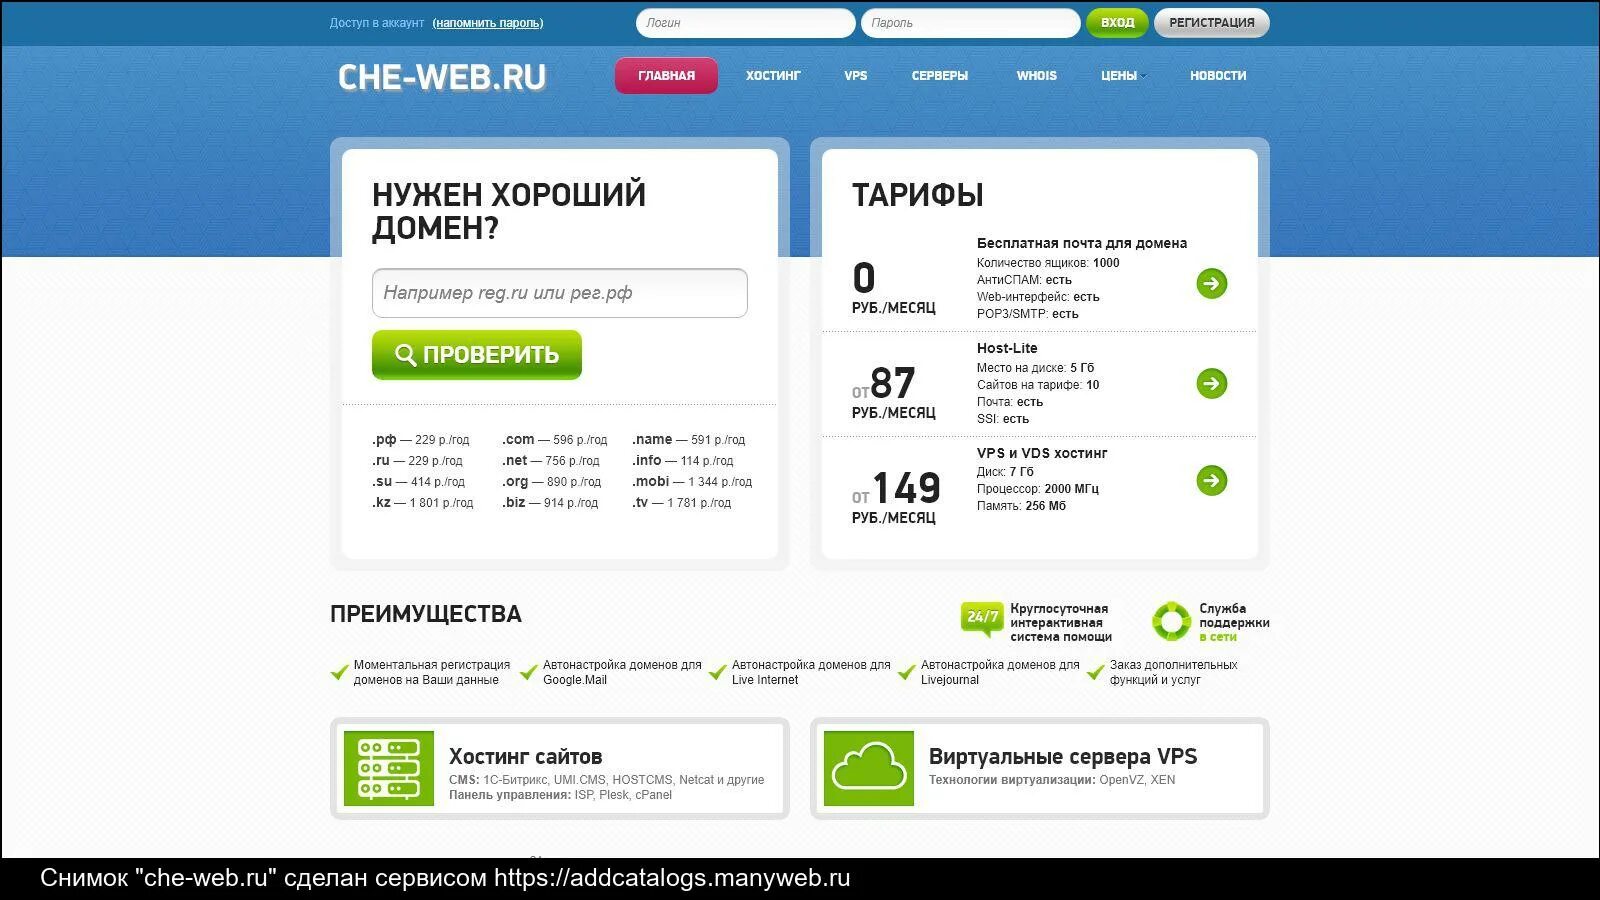This screenshot has width=1600, height=900.
Task: Click the Регистрация button
Action: (1212, 23)
